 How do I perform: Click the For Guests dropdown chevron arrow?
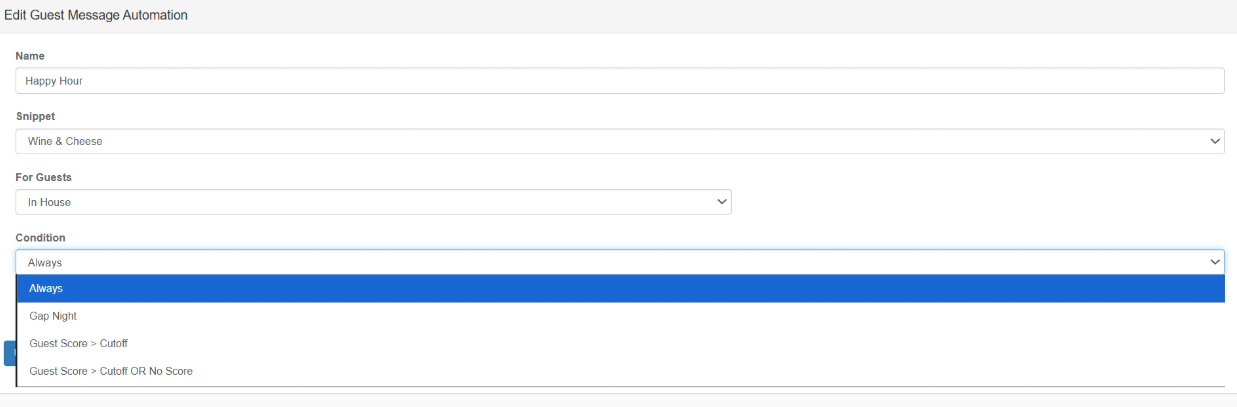point(722,202)
